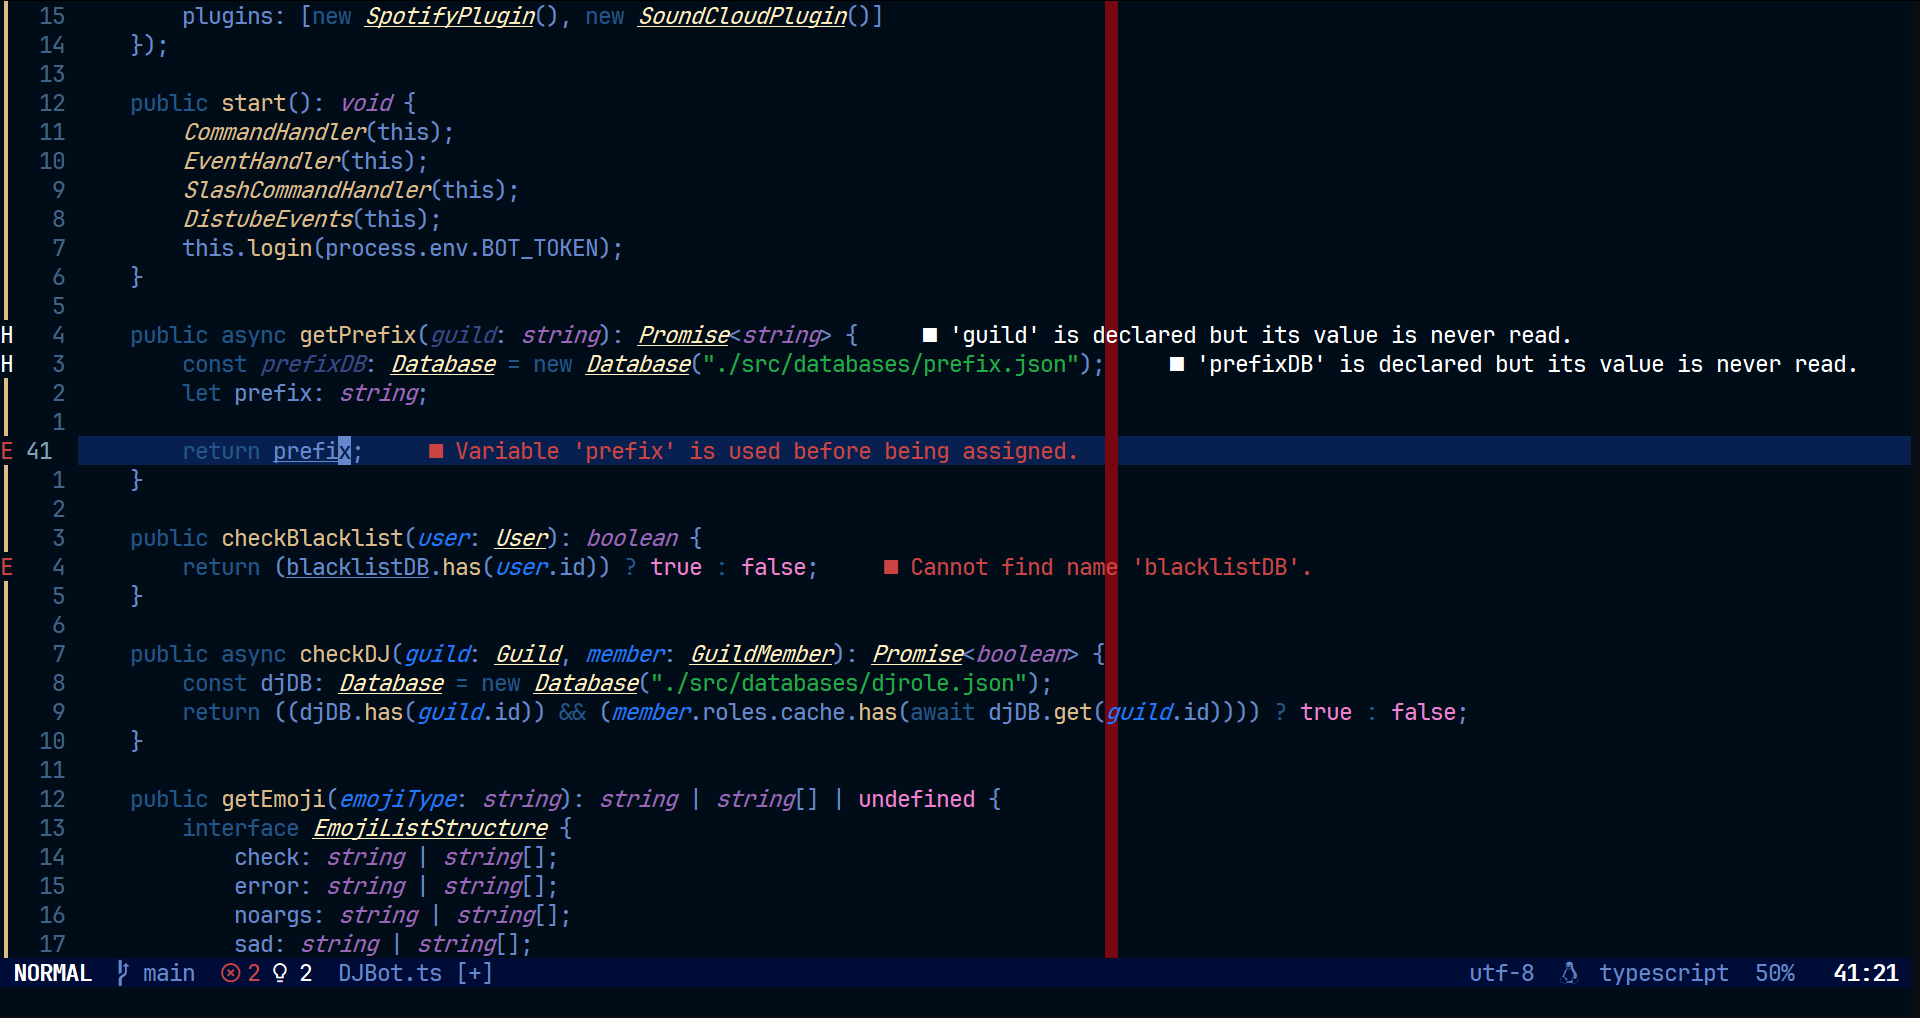Click the 'boolean' return type of checkBlacklist

632,538
